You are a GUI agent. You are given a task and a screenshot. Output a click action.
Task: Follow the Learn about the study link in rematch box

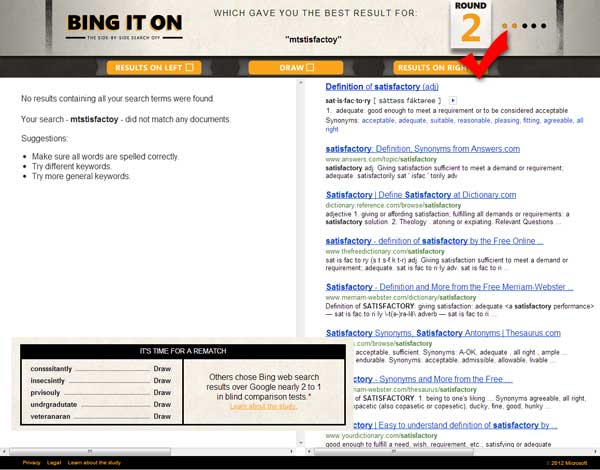tap(264, 406)
